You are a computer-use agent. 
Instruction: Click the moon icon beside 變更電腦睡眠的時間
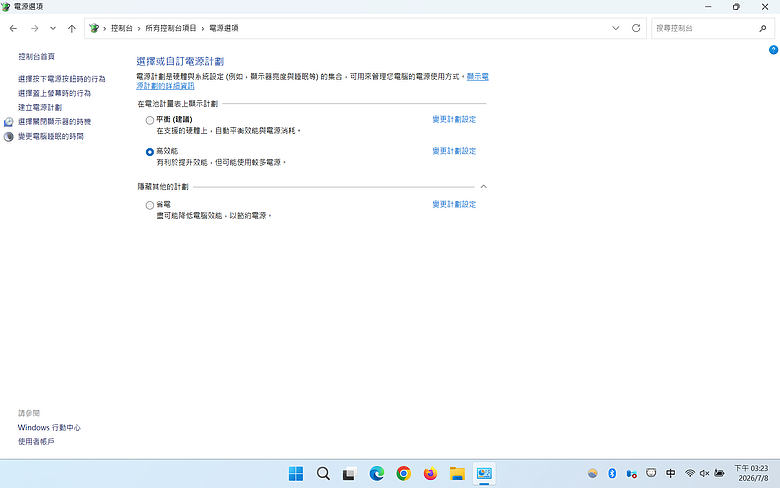click(8, 136)
